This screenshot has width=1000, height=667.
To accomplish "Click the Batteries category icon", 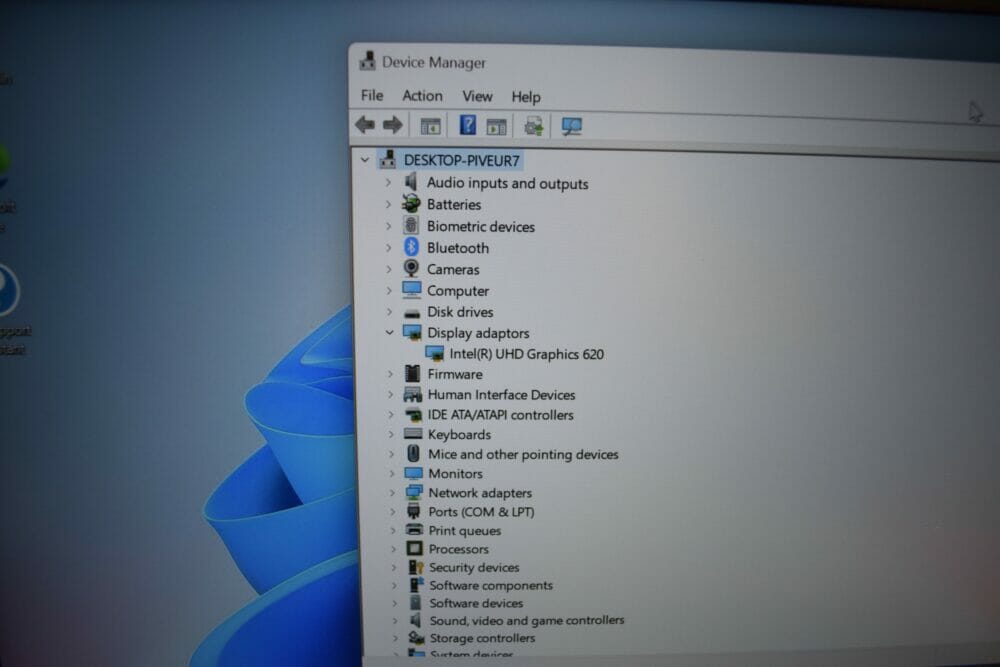I will pyautogui.click(x=411, y=204).
